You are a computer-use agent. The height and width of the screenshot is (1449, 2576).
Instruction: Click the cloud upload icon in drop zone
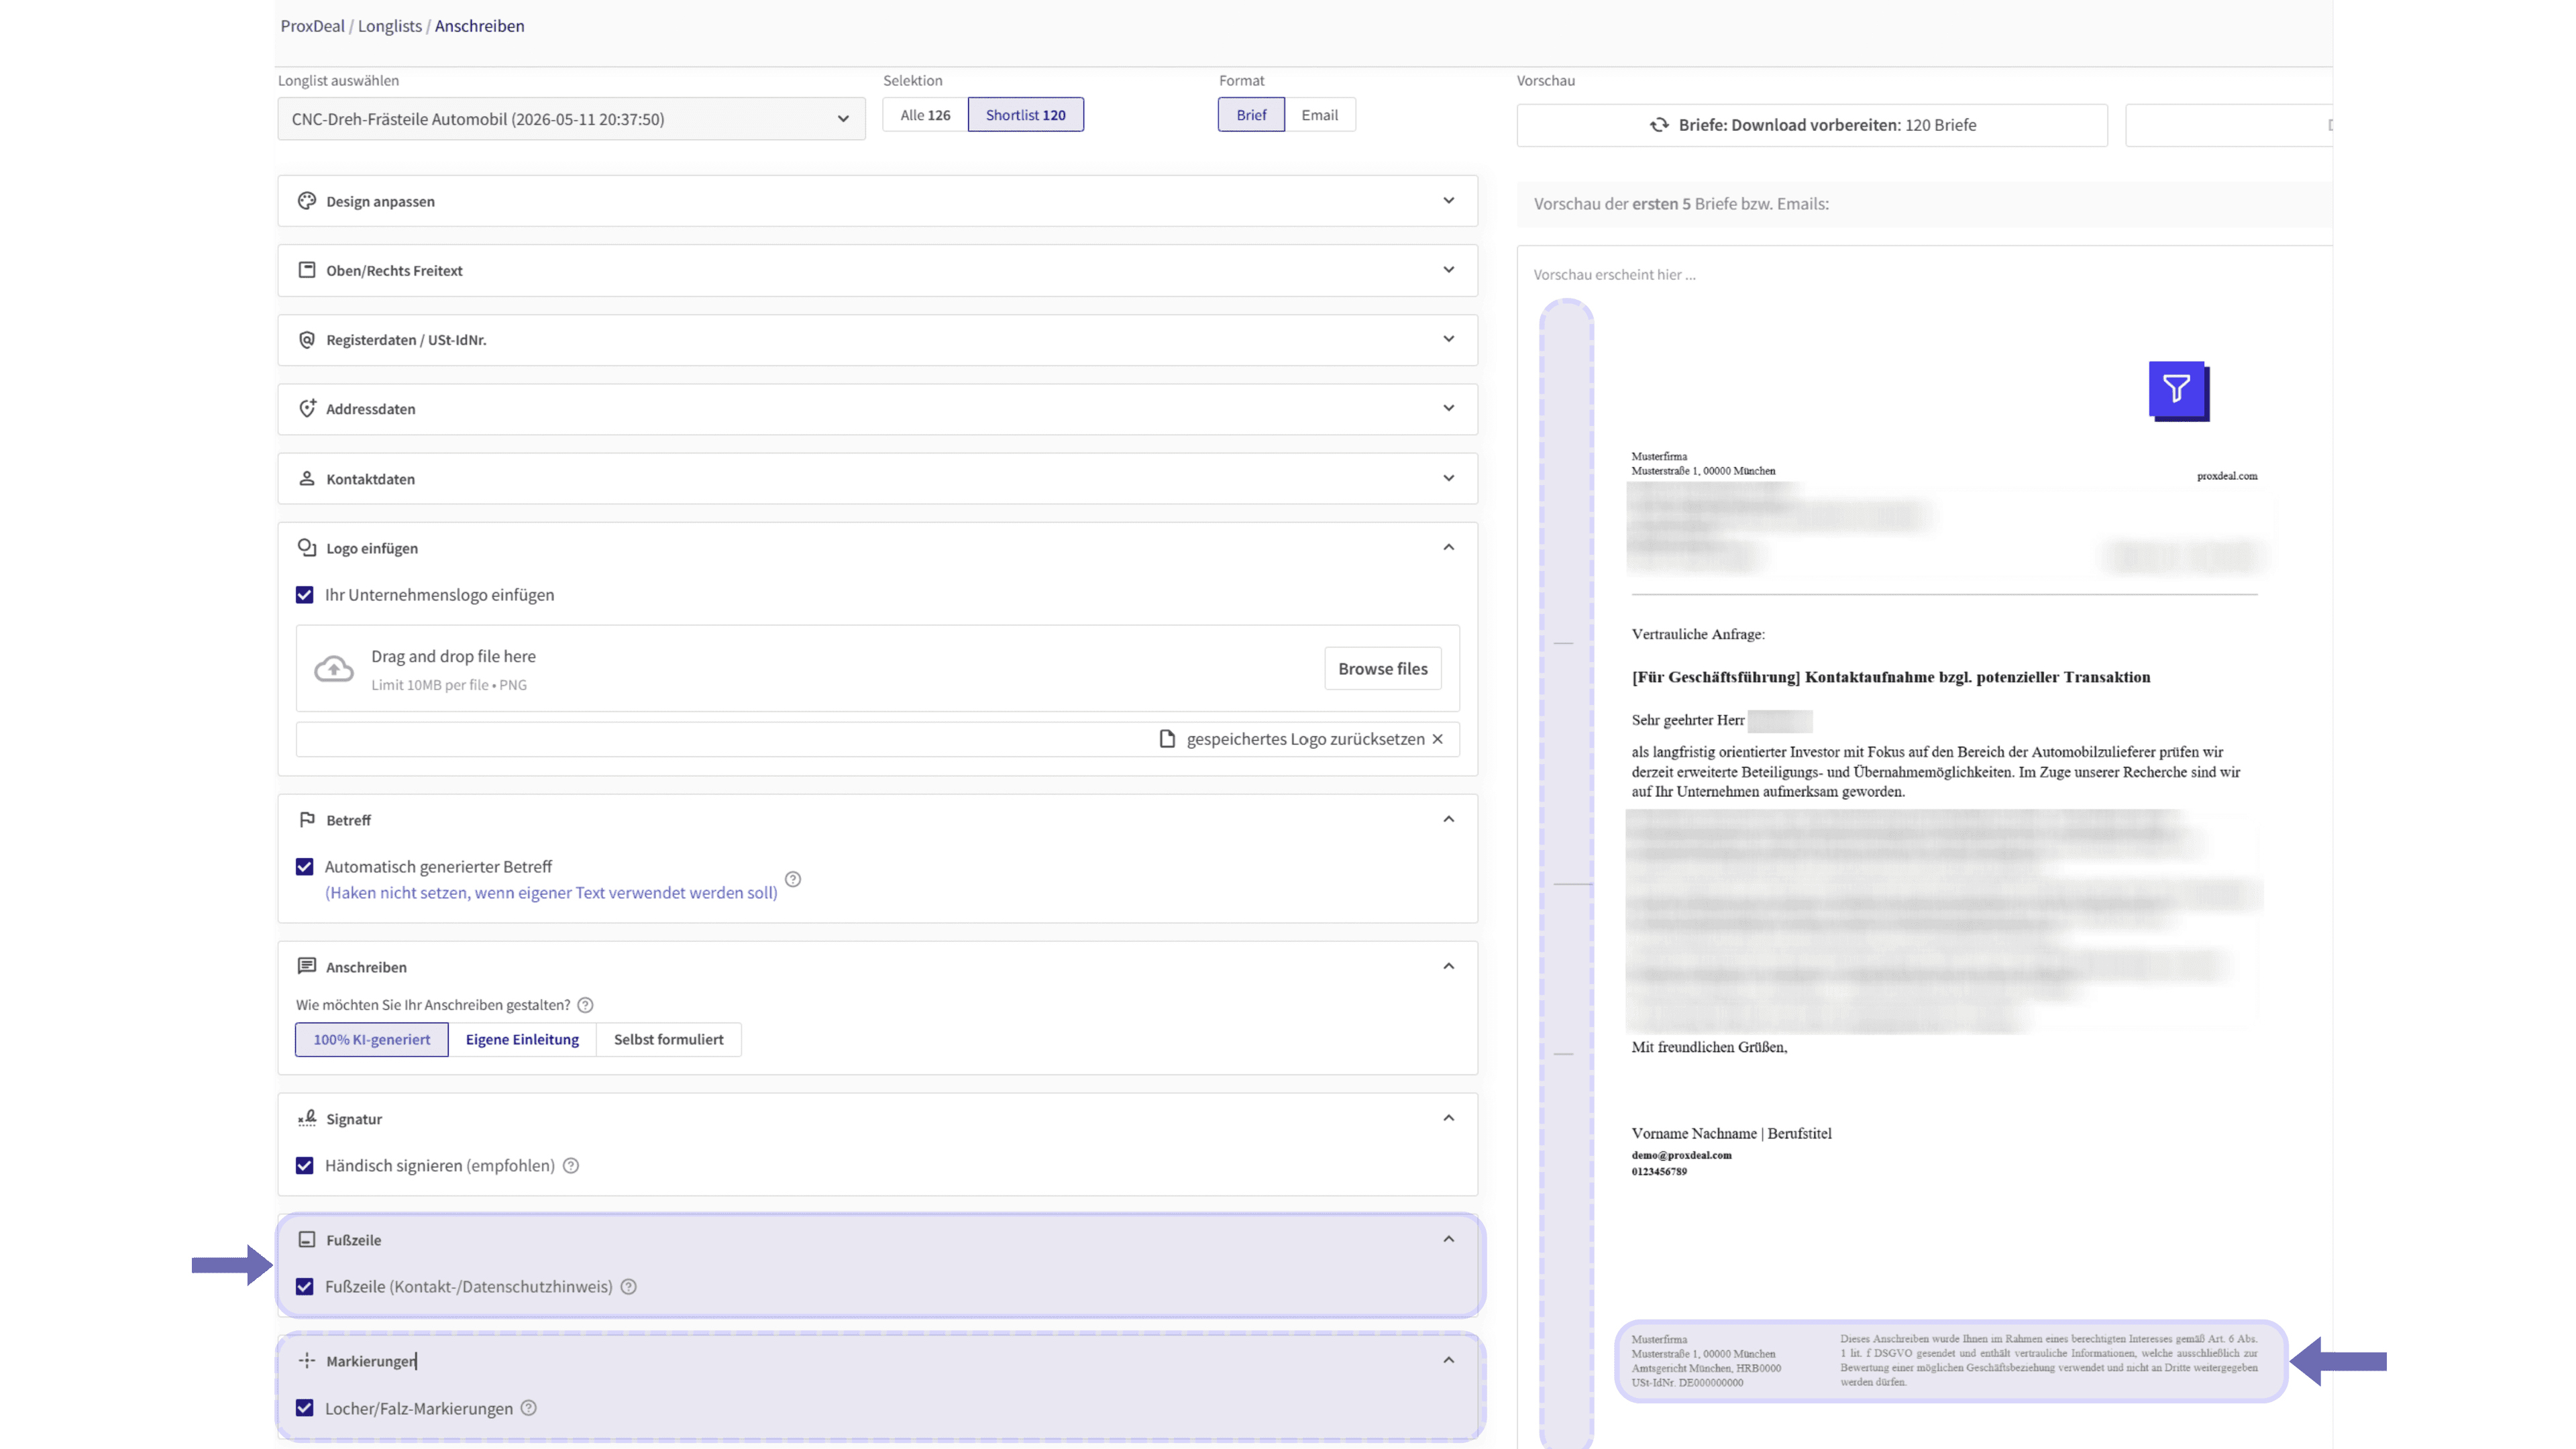click(334, 669)
